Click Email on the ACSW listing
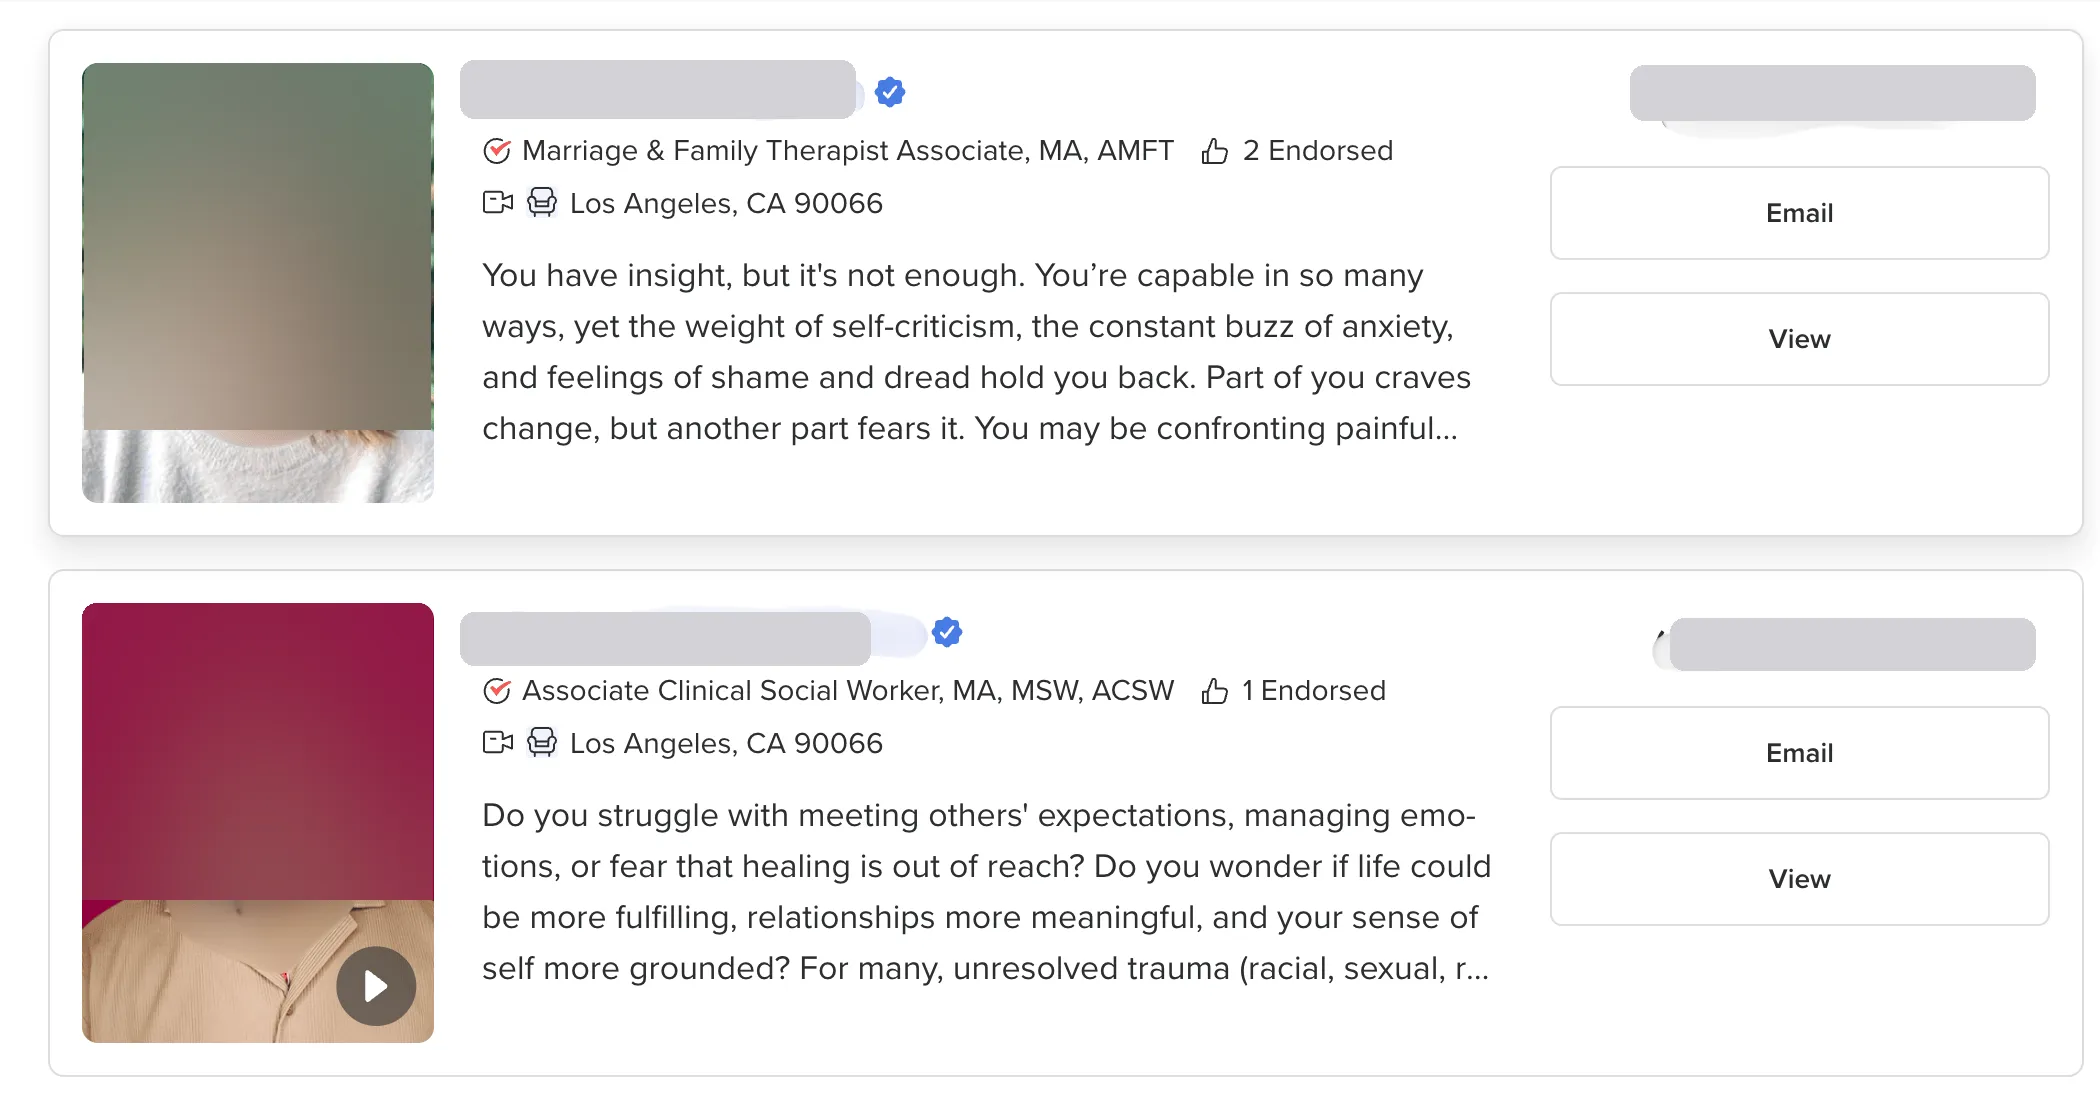The height and width of the screenshot is (1100, 2100). [1798, 753]
